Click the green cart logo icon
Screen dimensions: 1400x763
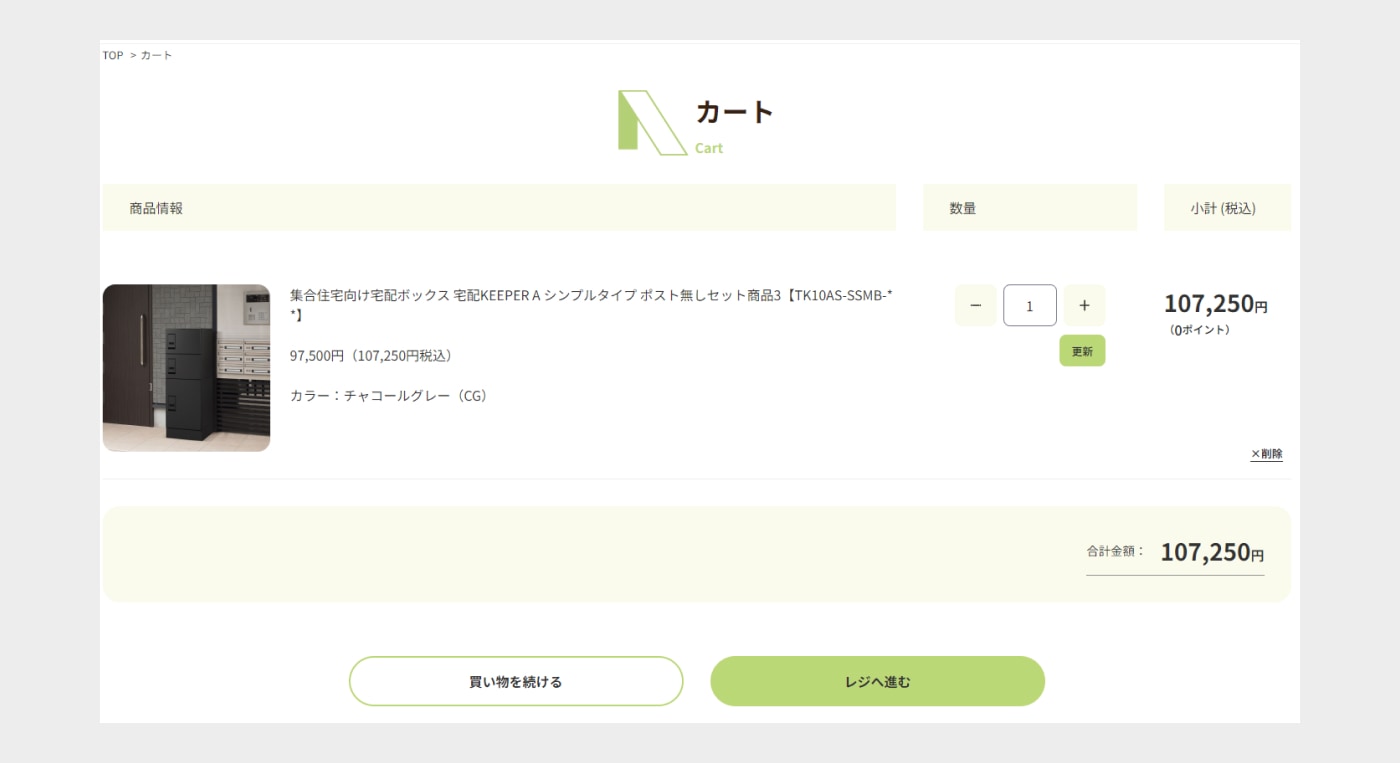651,122
